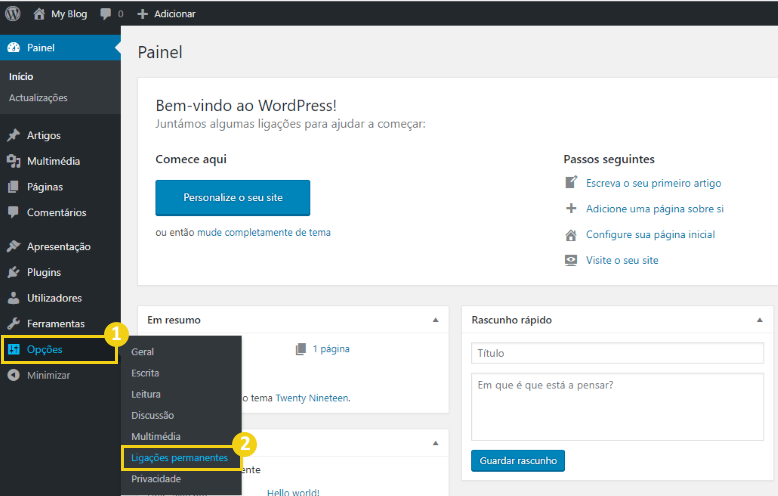Click the Multimédia media icon in the sidebar
The image size is (778, 496).
click(x=14, y=161)
